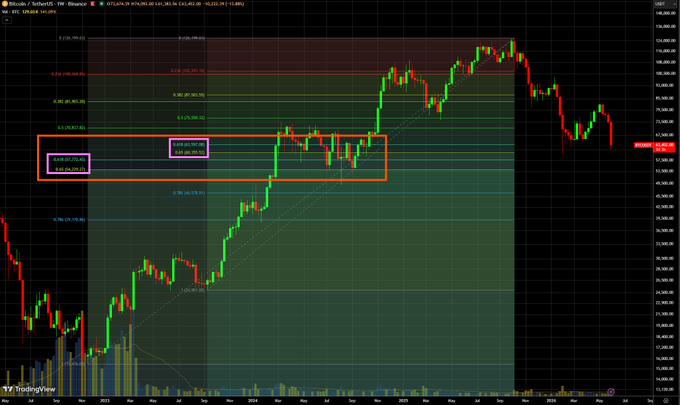Collapse the indicator legend with the chevron
The width and height of the screenshot is (680, 405).
7,20
